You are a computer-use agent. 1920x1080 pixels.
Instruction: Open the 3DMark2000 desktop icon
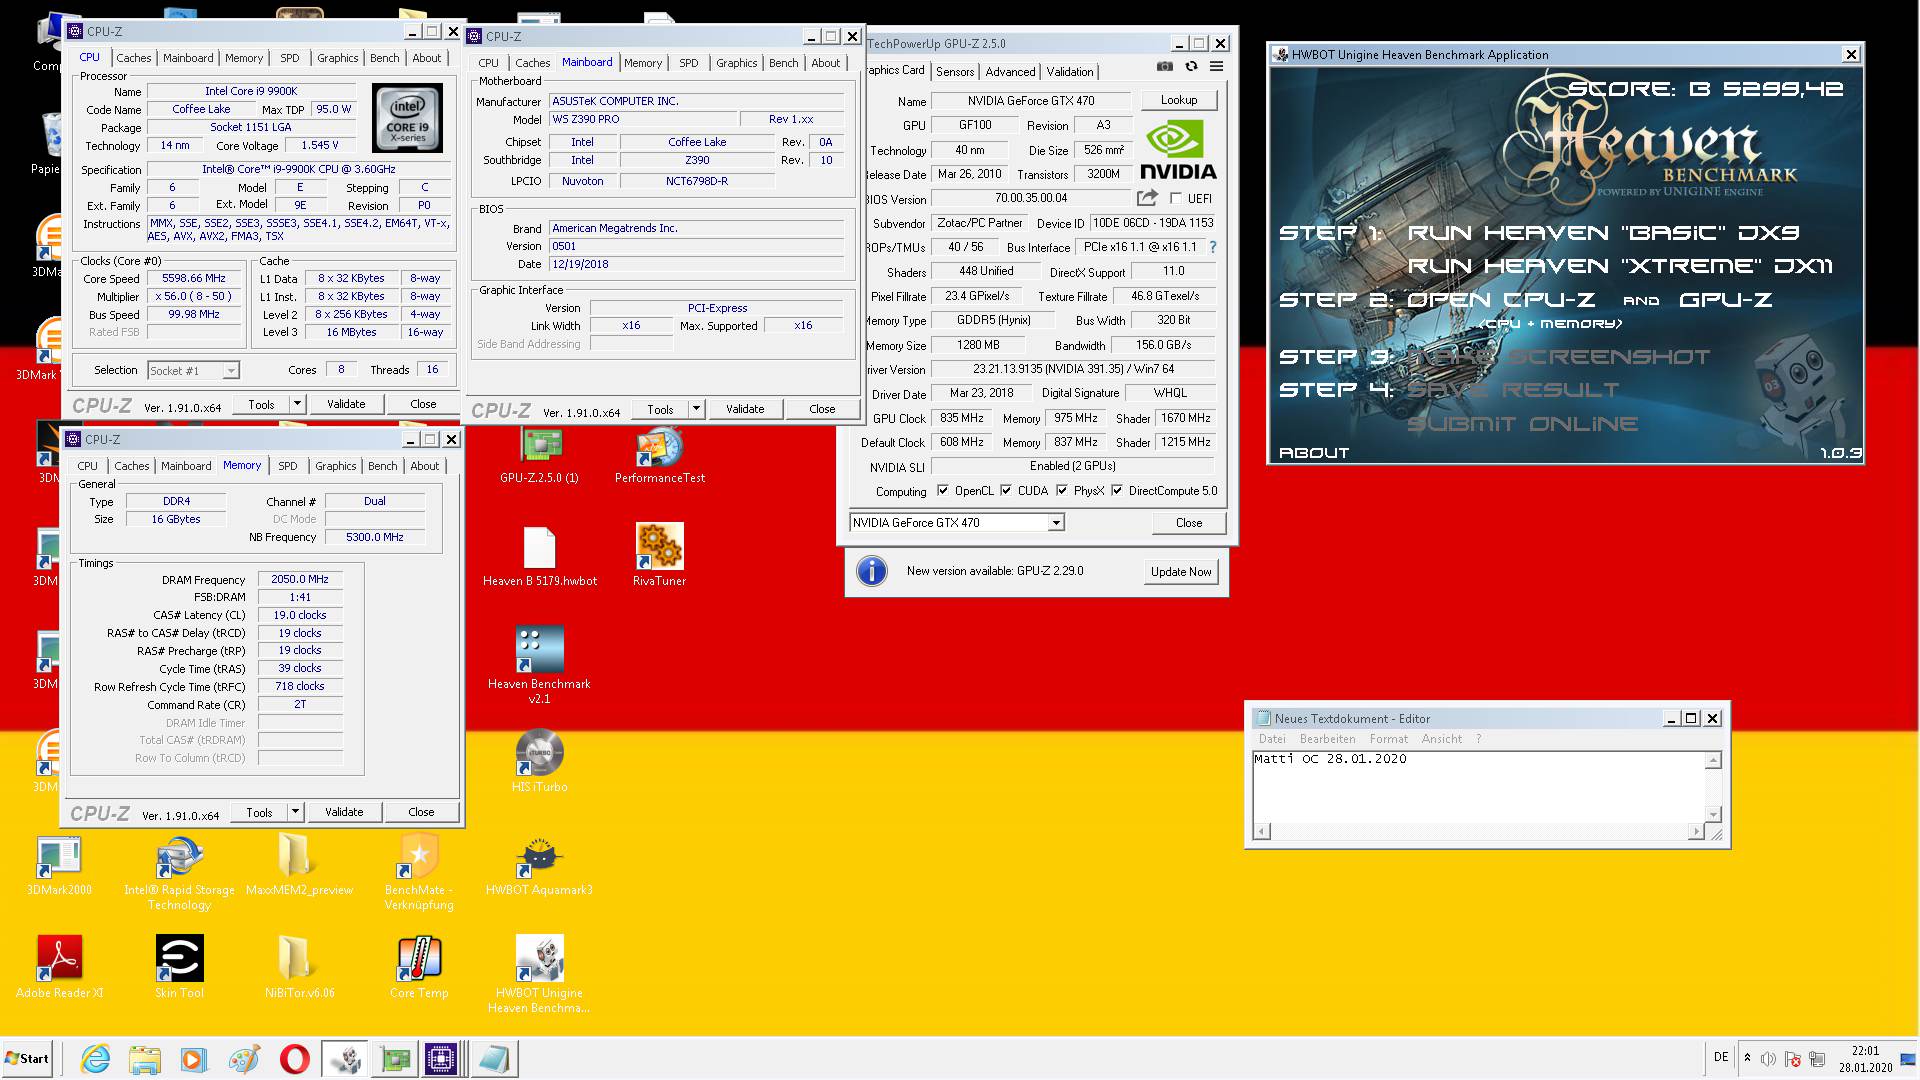click(59, 866)
